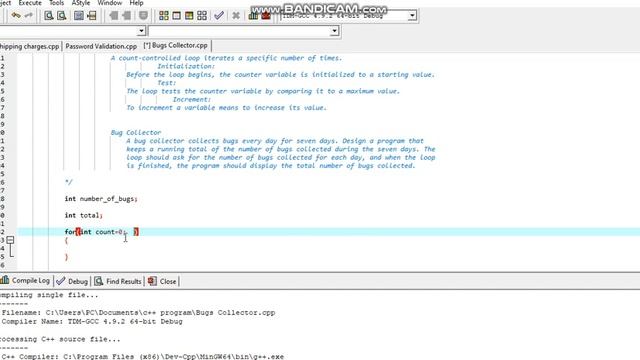Open the left class browser dropdown arrow
640x360 pixels.
pyautogui.click(x=141, y=31)
